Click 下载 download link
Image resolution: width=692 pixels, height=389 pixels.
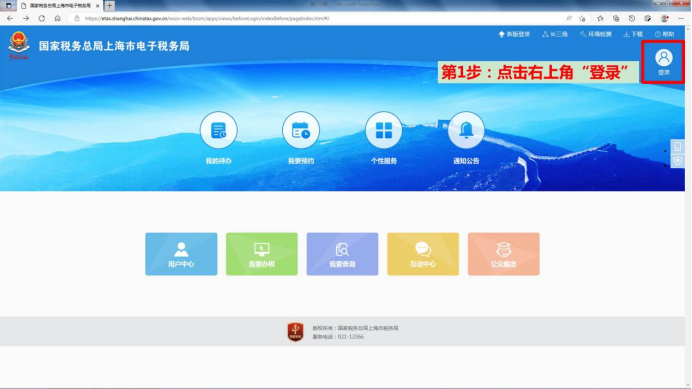click(x=633, y=34)
